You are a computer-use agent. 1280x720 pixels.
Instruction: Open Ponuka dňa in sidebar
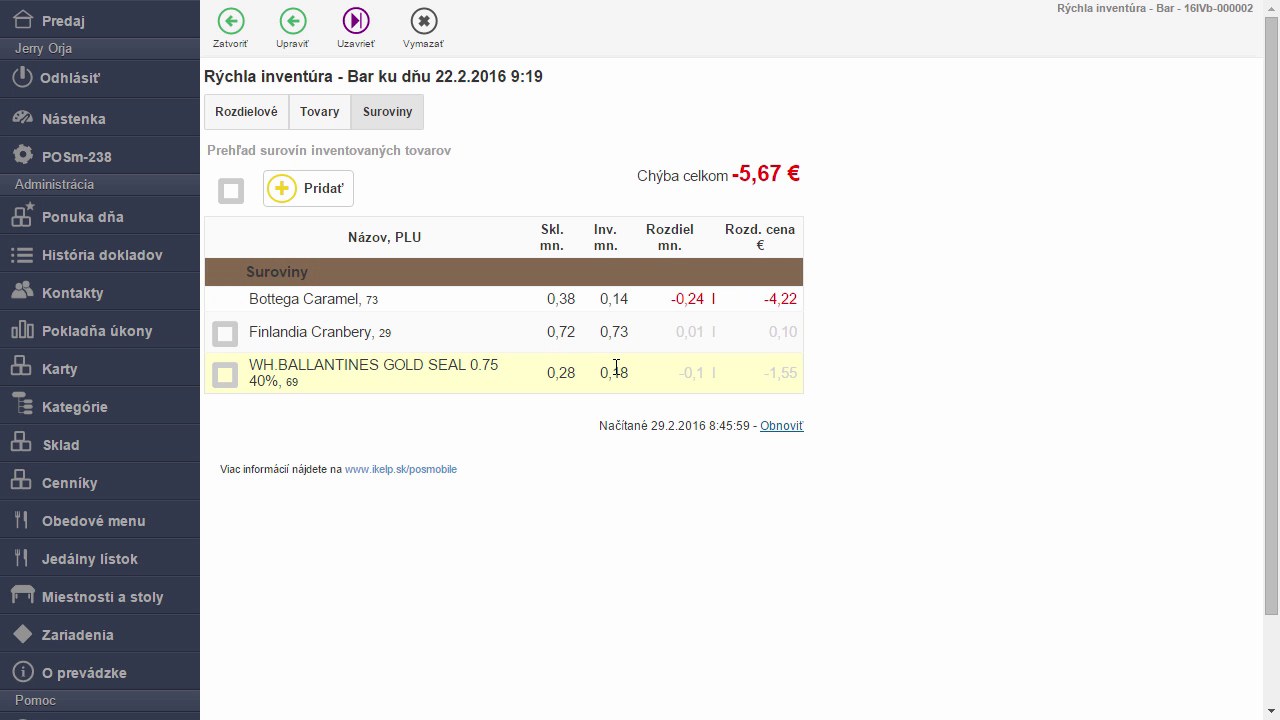pos(100,216)
